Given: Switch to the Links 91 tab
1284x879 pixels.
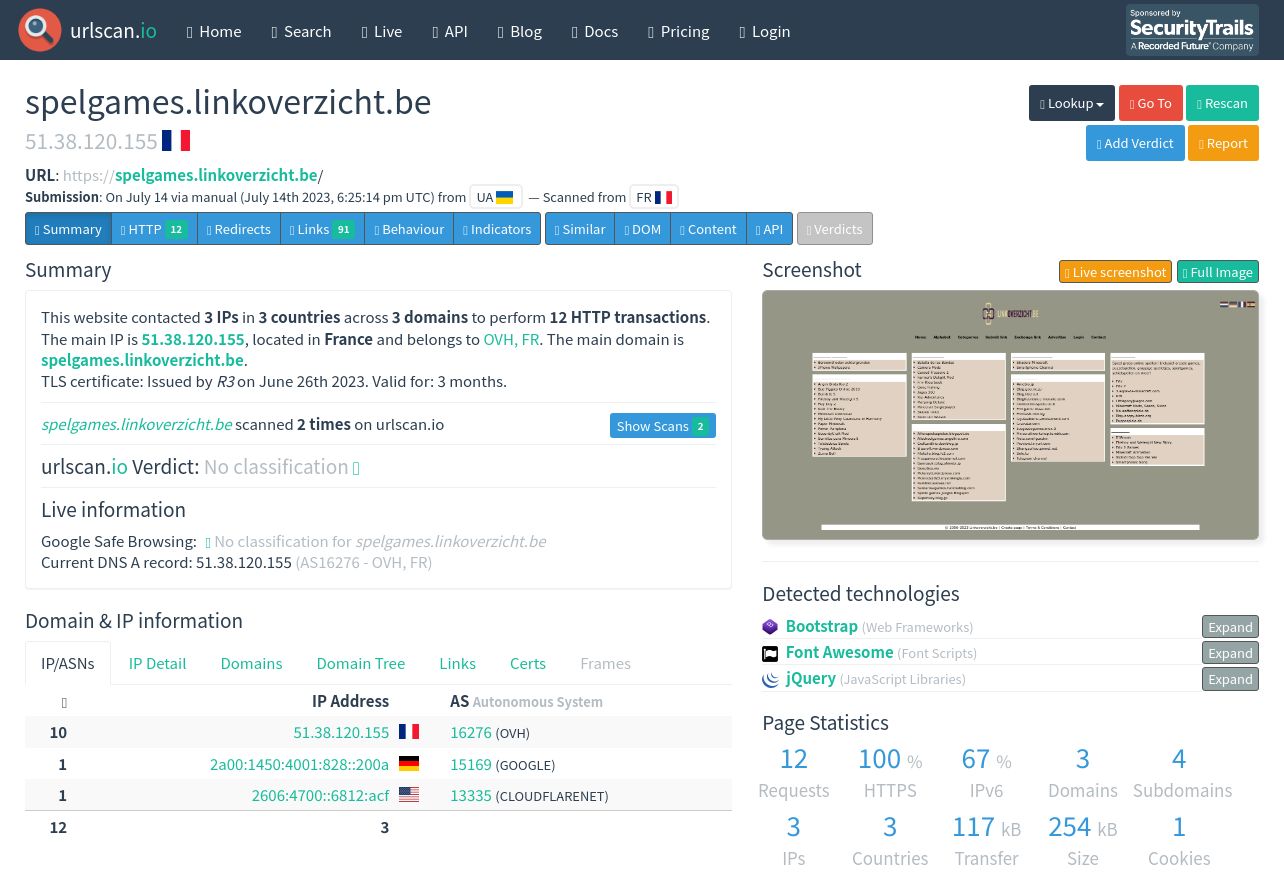Looking at the screenshot, I should [x=322, y=228].
